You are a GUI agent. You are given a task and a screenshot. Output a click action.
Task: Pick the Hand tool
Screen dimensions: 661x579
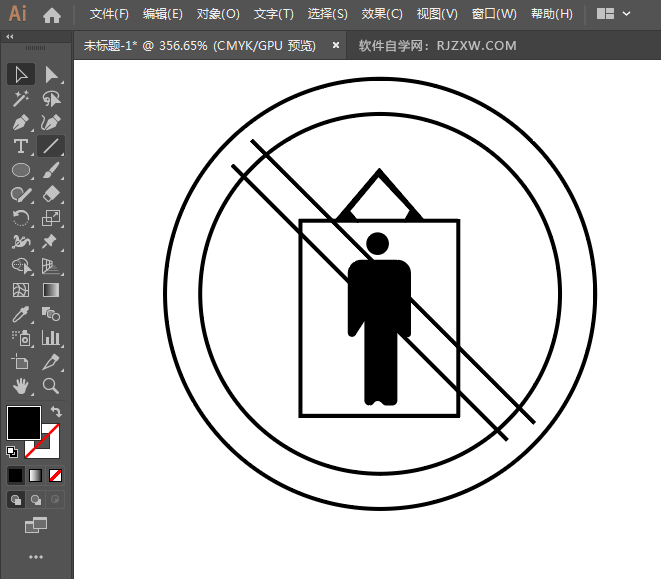pos(21,386)
